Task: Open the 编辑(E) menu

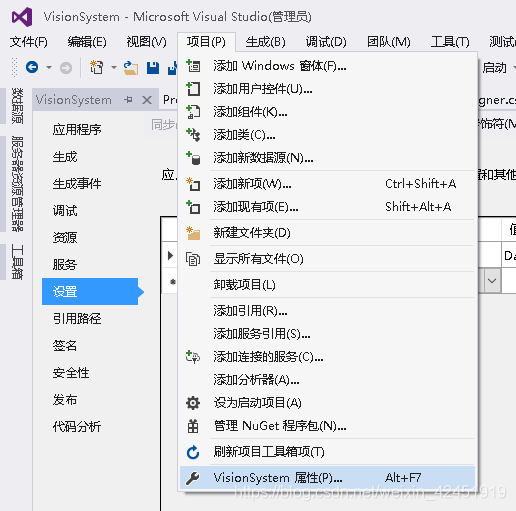Action: click(x=87, y=42)
